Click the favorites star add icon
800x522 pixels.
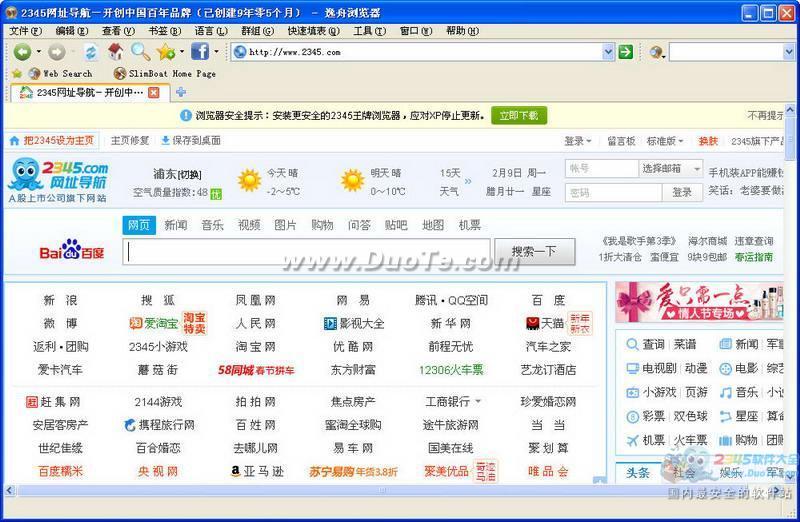[166, 52]
